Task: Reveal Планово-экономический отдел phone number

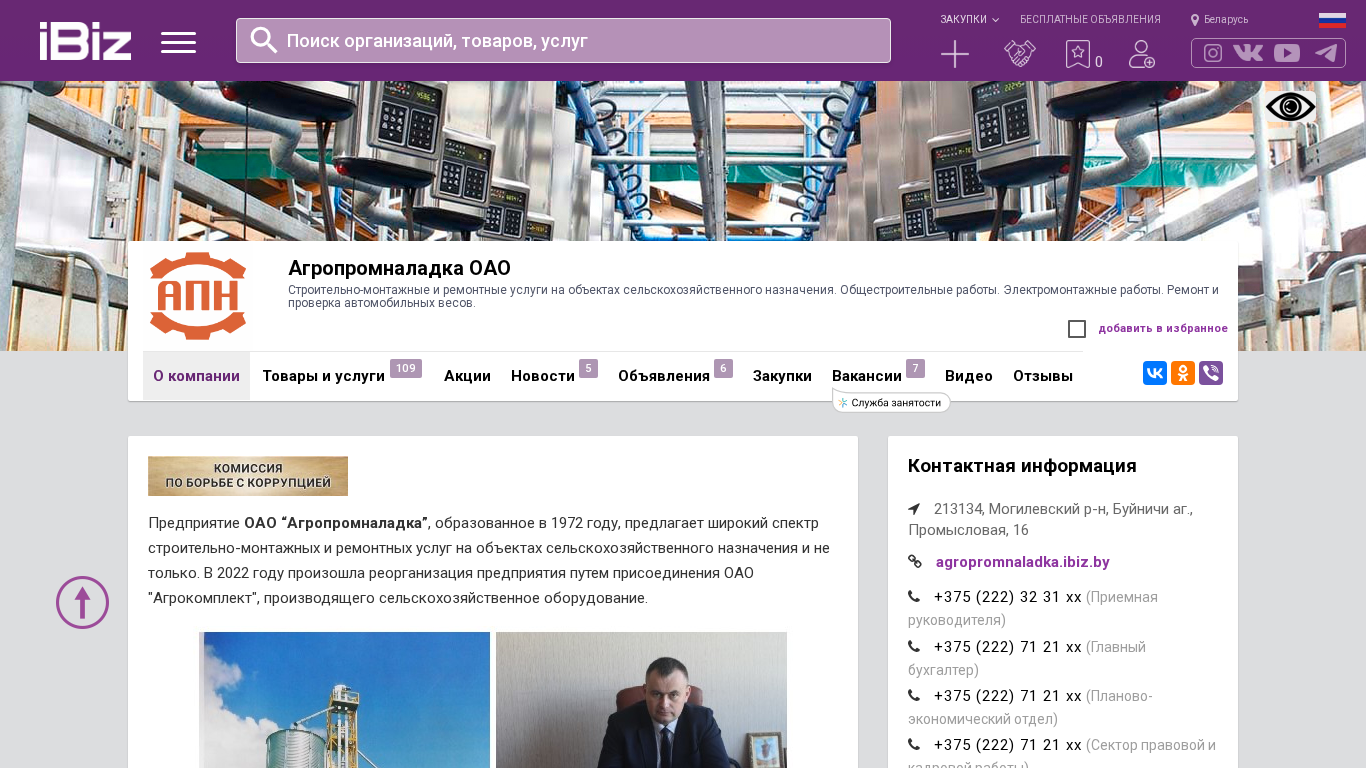Action: tap(1007, 696)
